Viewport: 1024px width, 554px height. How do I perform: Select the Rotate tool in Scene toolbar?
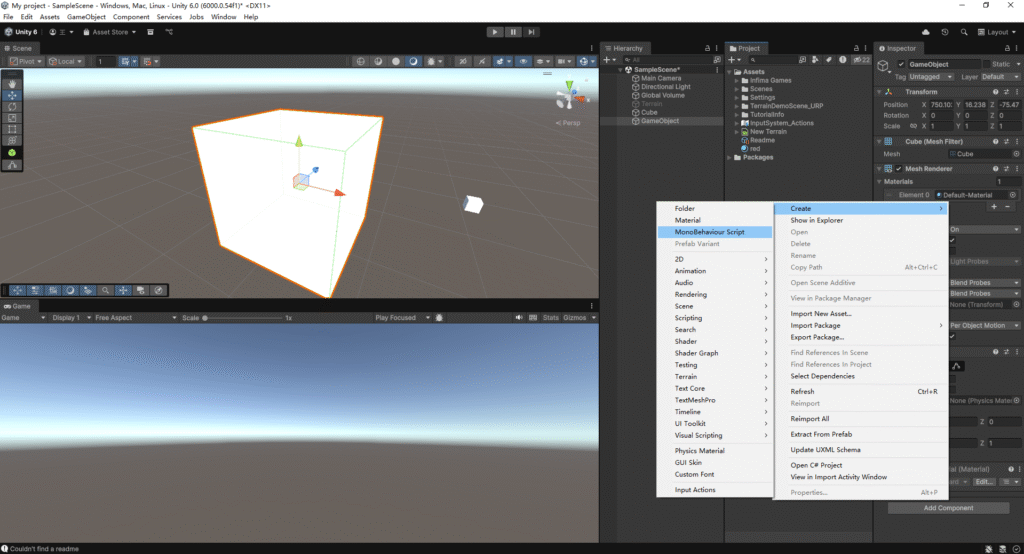click(x=12, y=106)
